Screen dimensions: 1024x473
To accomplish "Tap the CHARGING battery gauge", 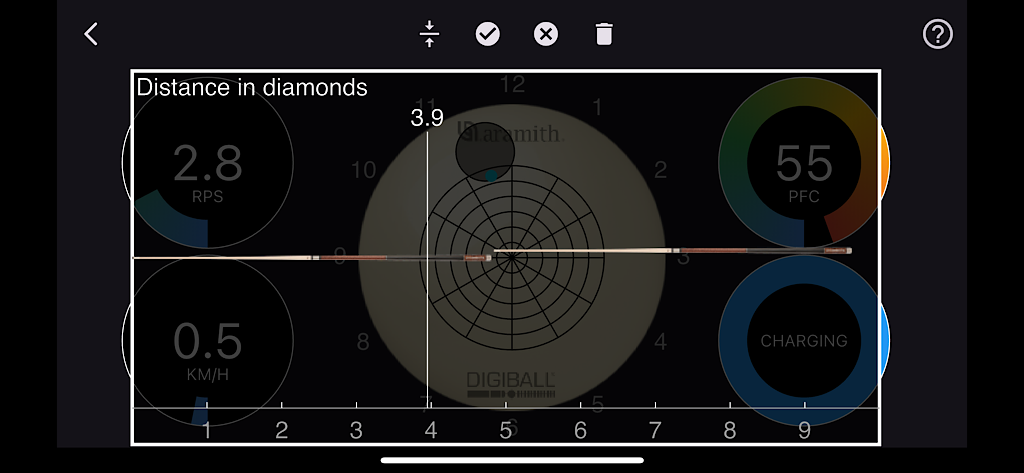I will coord(803,341).
